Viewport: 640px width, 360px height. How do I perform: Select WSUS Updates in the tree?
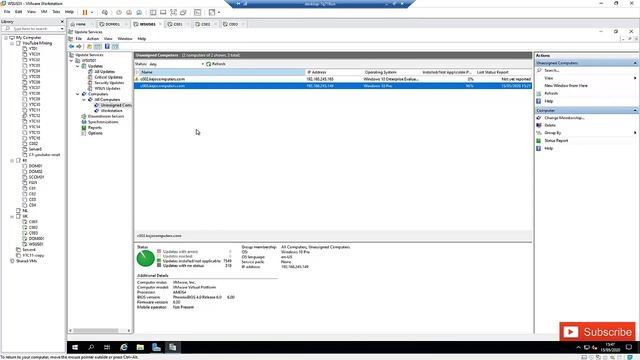(x=107, y=89)
